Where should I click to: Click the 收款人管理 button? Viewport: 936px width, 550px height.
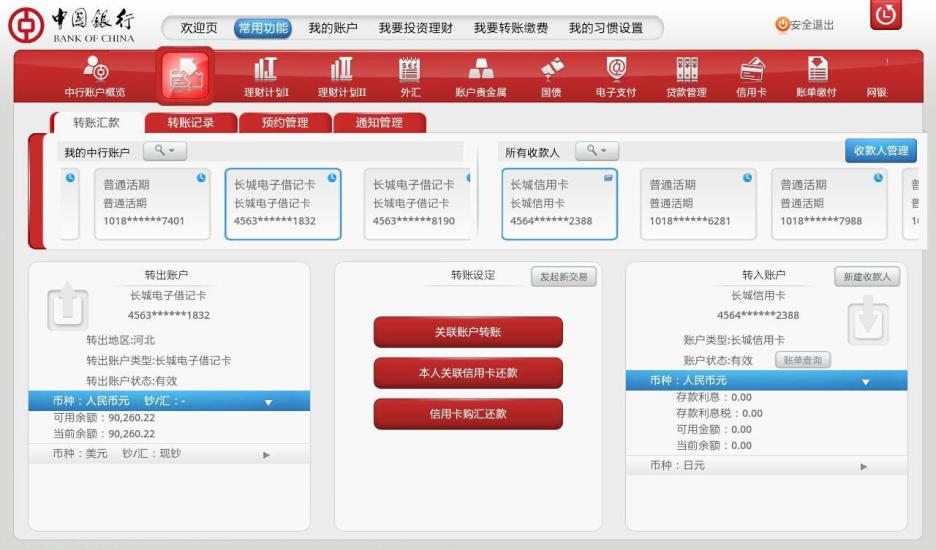880,151
